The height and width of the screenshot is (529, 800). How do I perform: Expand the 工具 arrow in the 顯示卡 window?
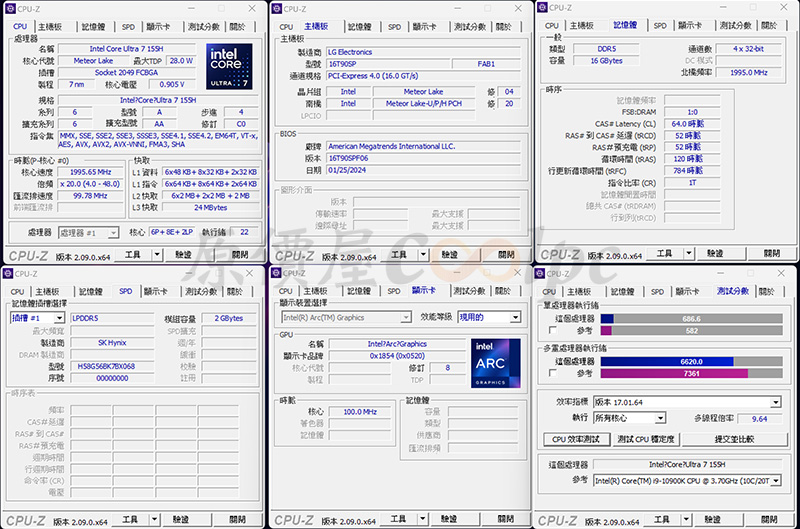point(423,519)
